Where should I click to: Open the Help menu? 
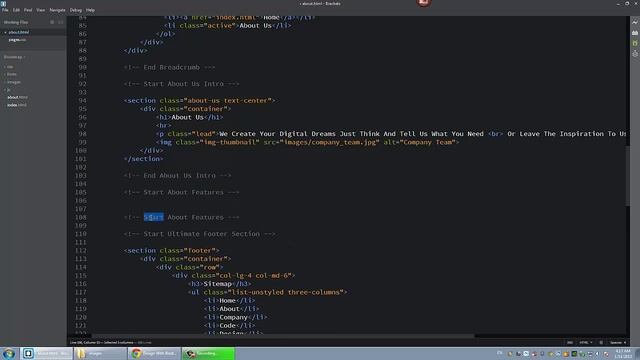click(x=90, y=10)
